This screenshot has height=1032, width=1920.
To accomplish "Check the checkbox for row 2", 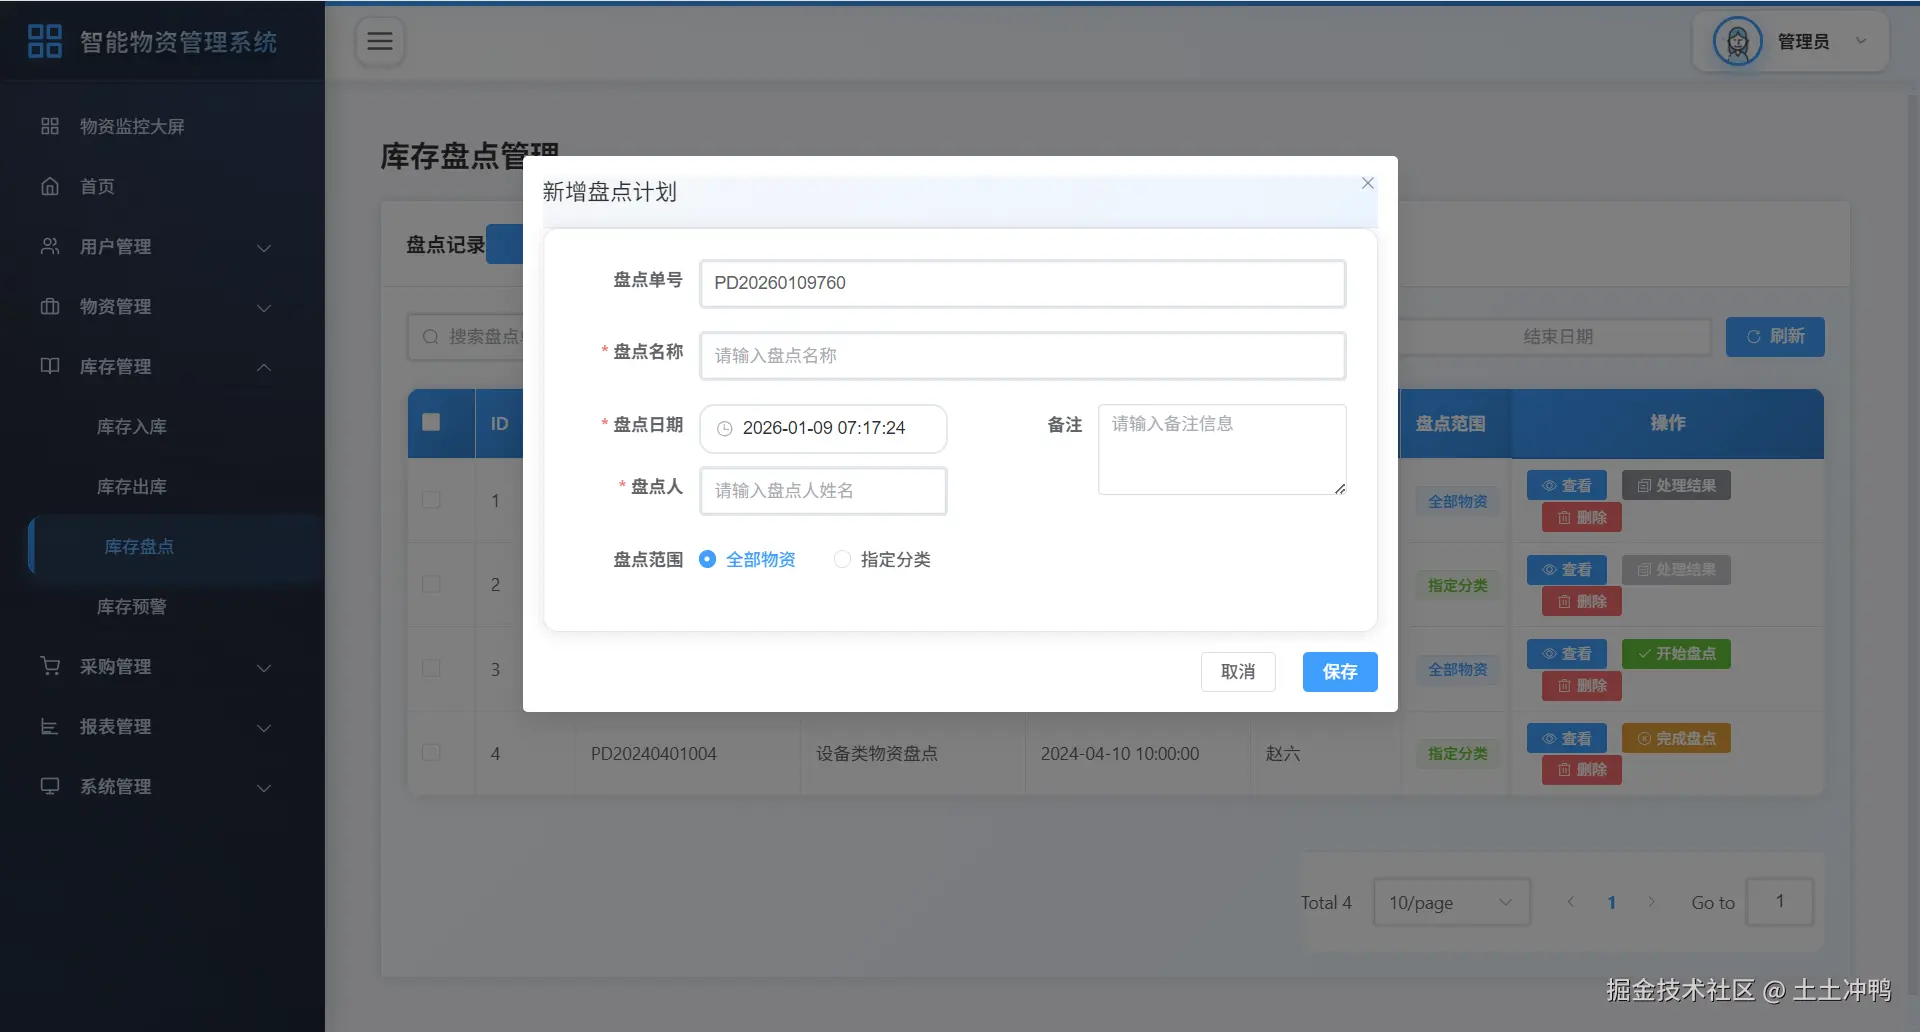I will point(432,584).
